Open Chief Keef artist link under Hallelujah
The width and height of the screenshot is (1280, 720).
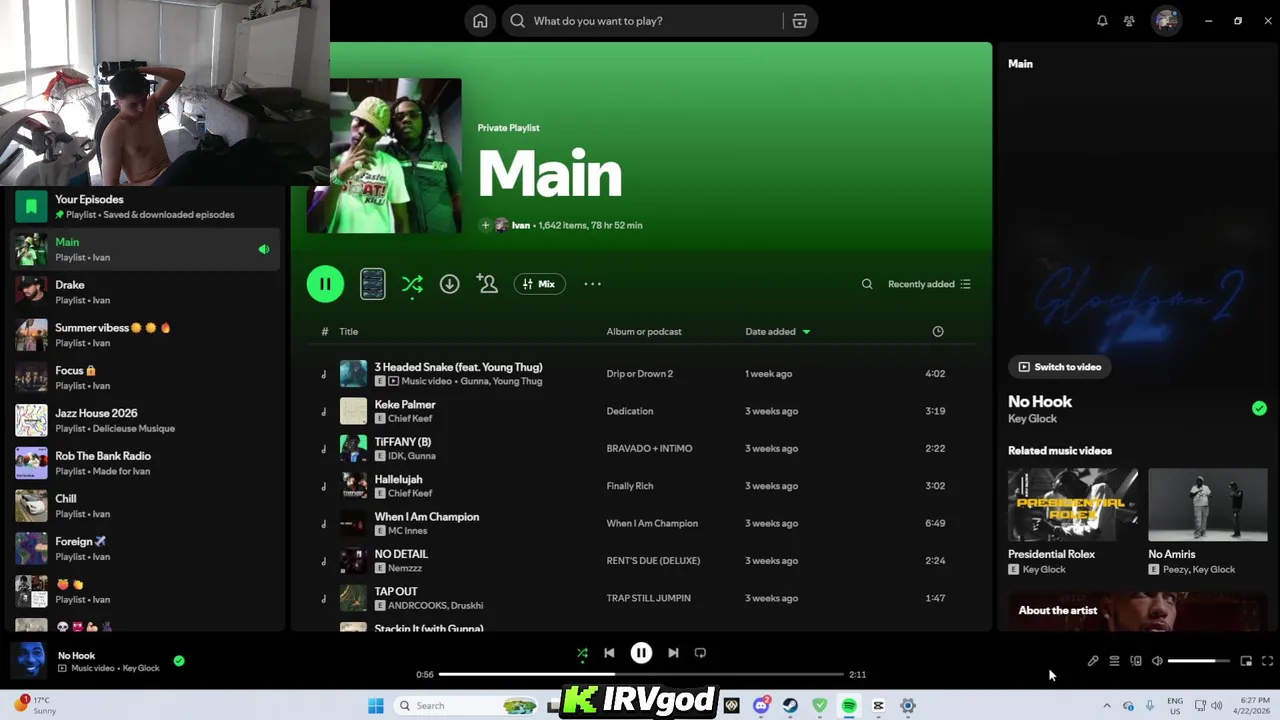410,494
